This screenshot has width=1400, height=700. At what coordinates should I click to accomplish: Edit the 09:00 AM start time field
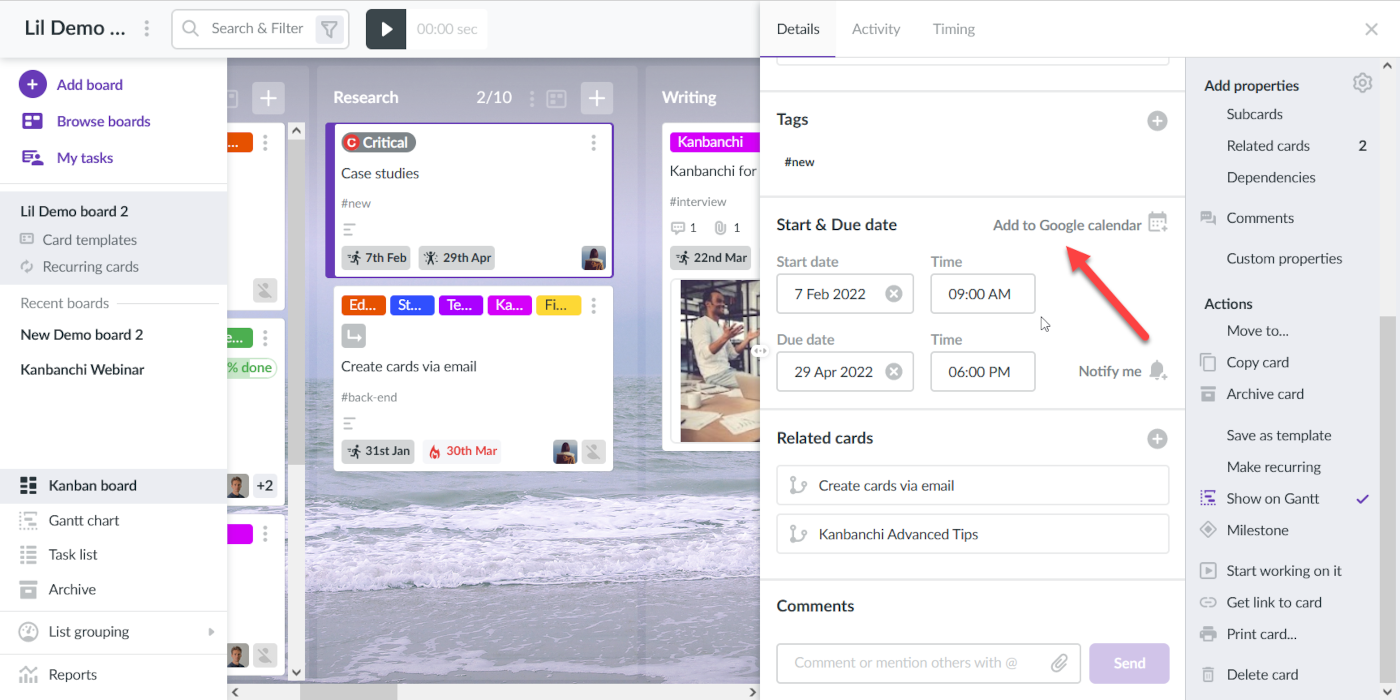pyautogui.click(x=983, y=294)
